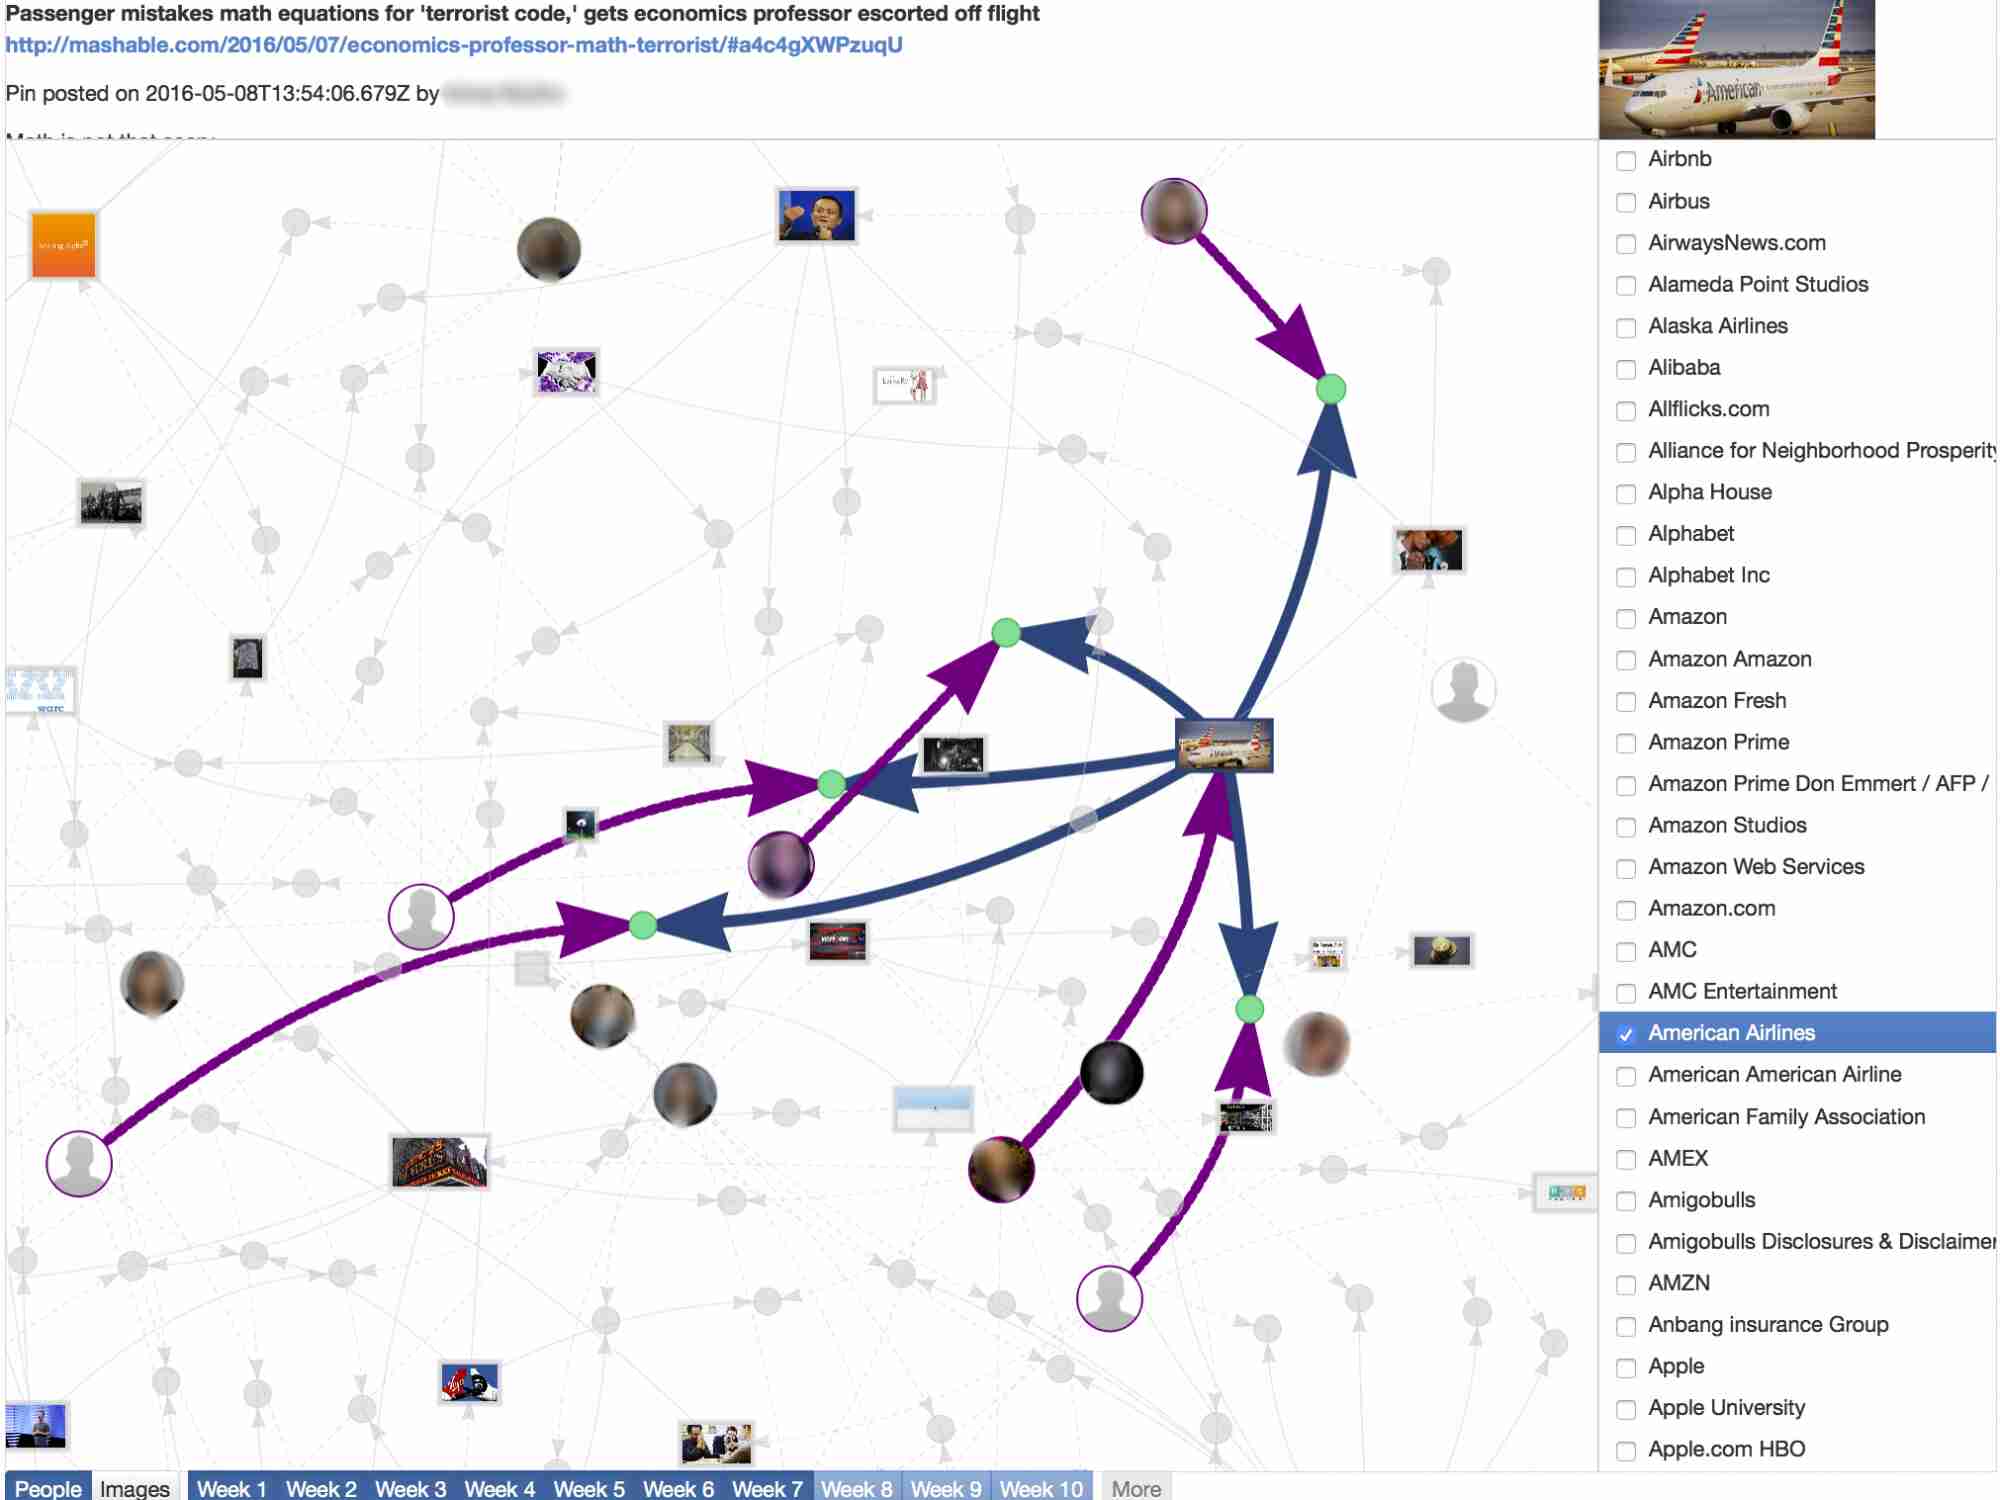Click the American Airlines plane thumbnail at top right
The width and height of the screenshot is (2000, 1500).
(1736, 68)
